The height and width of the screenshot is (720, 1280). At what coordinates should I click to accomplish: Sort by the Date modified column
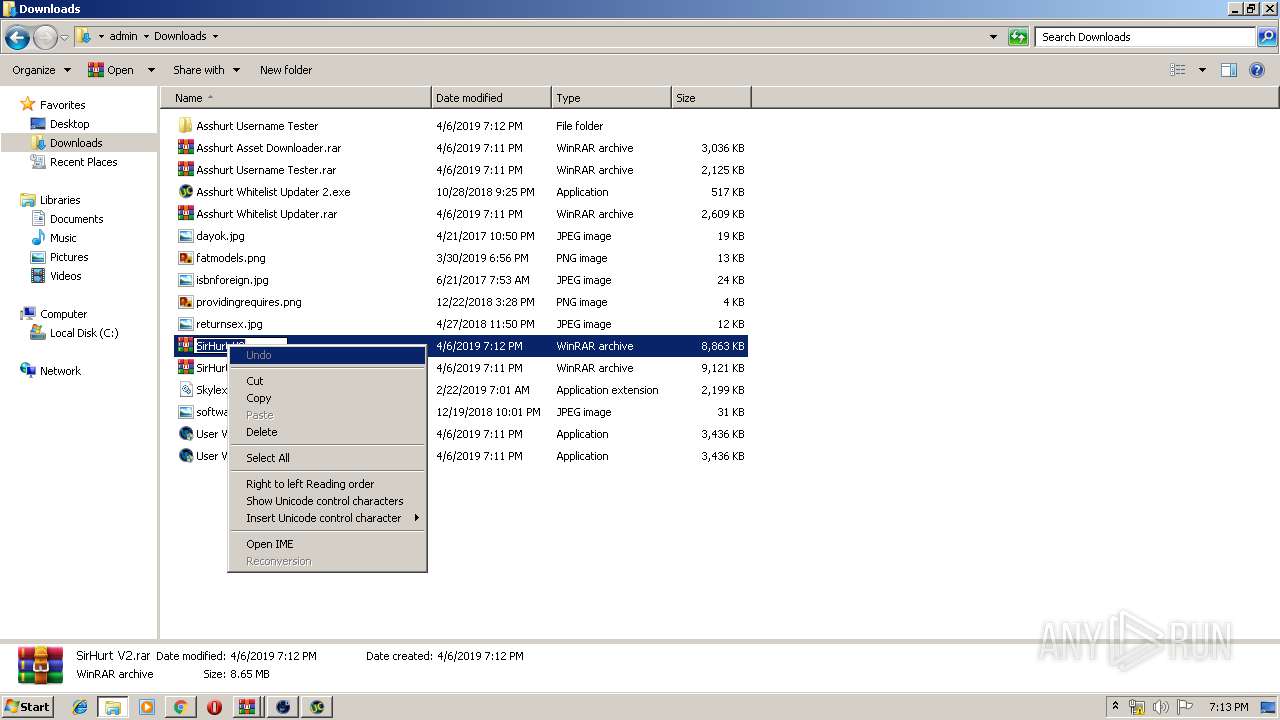click(491, 98)
